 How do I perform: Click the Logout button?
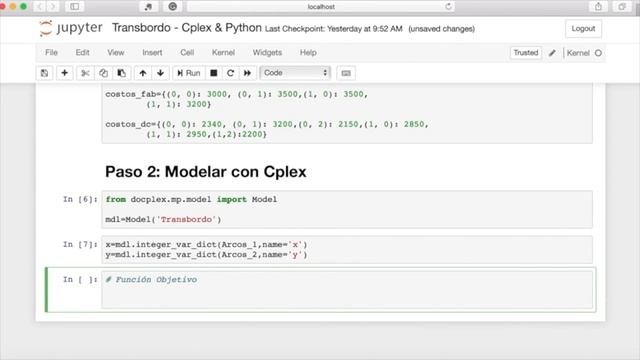(x=583, y=29)
